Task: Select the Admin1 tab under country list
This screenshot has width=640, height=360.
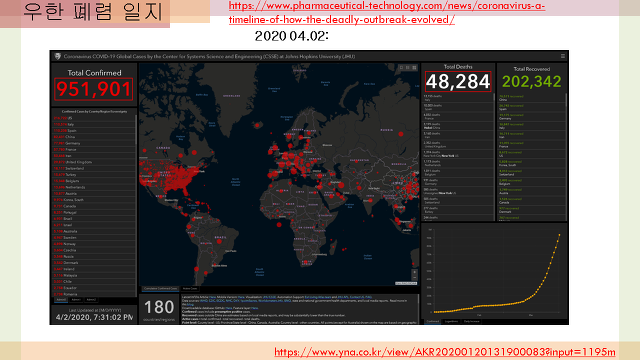Action: tap(76, 300)
